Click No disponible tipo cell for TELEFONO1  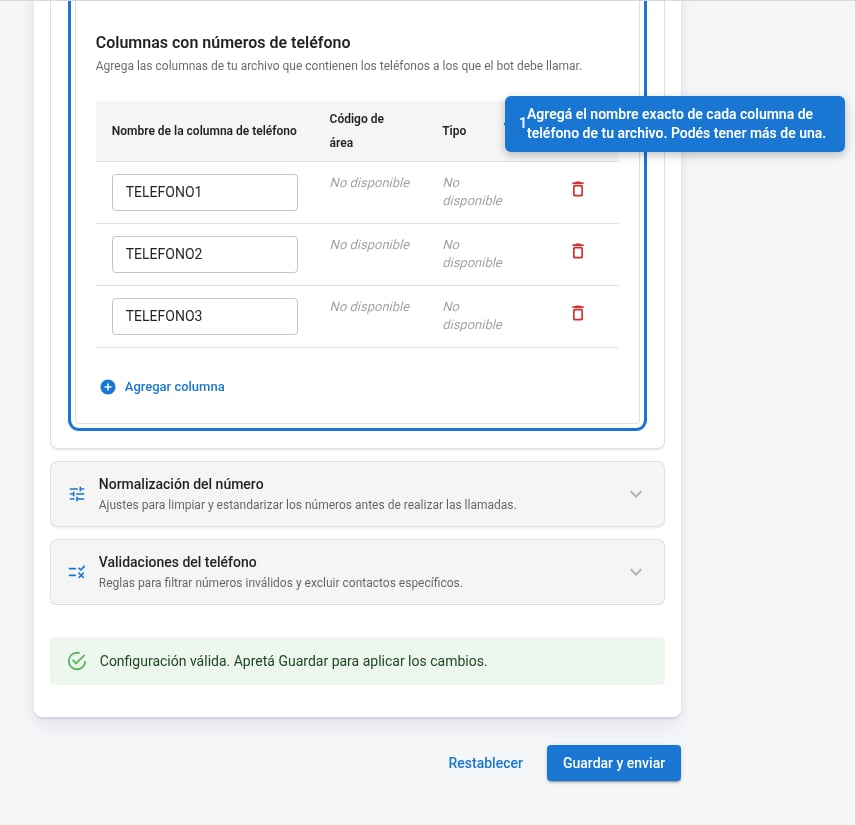point(473,192)
